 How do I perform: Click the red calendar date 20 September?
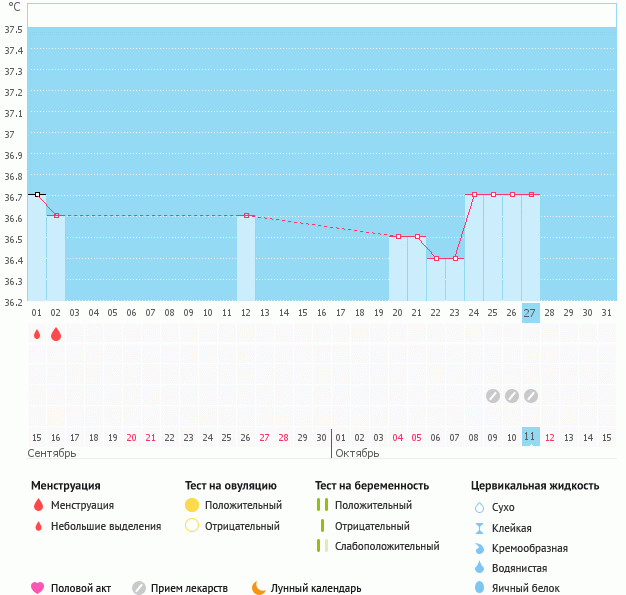132,437
